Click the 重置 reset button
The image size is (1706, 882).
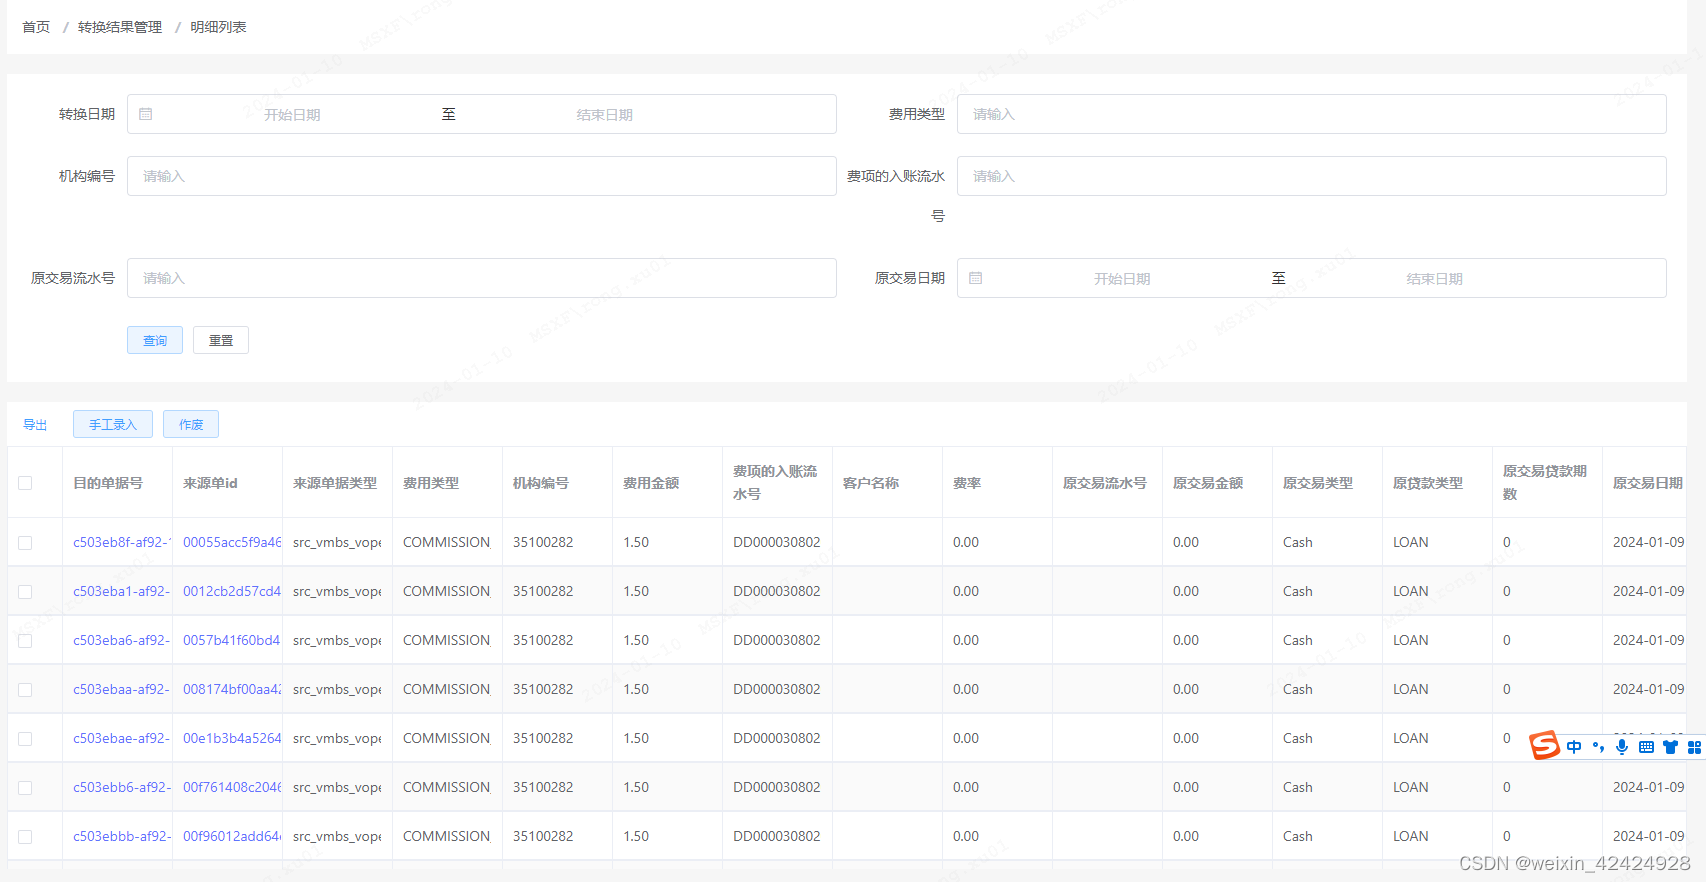pos(221,340)
